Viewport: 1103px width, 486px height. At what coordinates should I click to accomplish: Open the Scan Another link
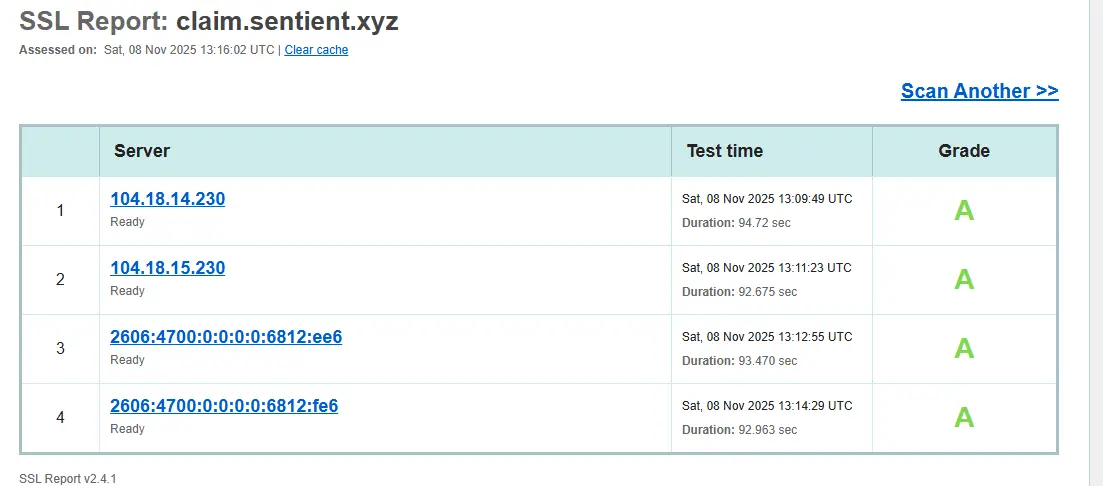[979, 91]
